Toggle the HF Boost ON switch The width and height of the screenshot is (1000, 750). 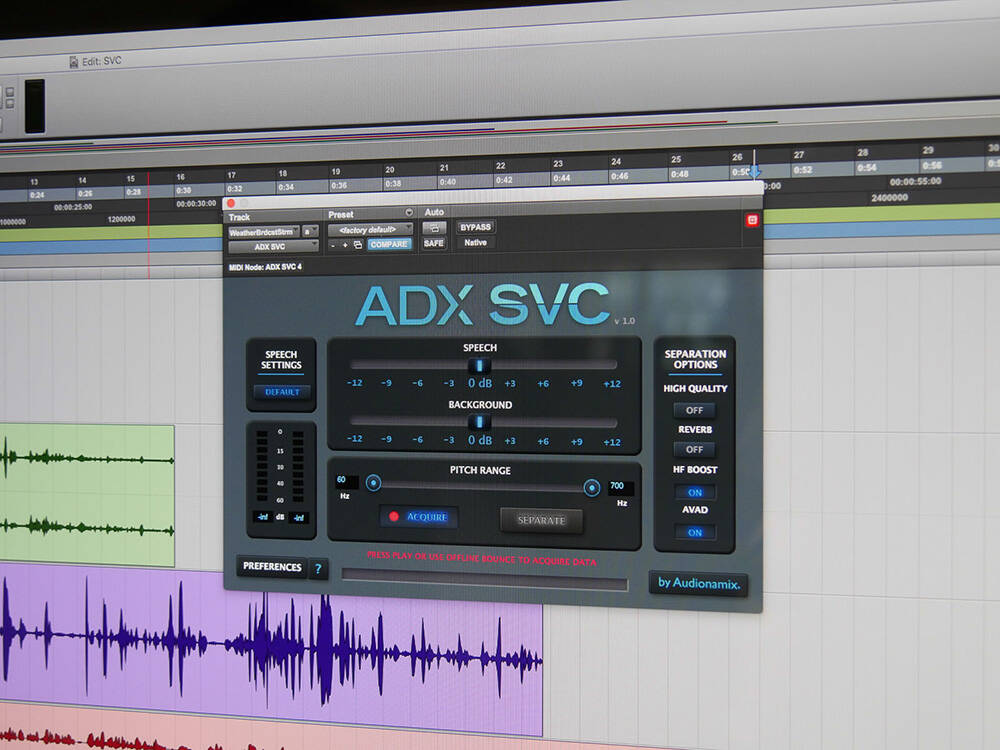pos(695,492)
